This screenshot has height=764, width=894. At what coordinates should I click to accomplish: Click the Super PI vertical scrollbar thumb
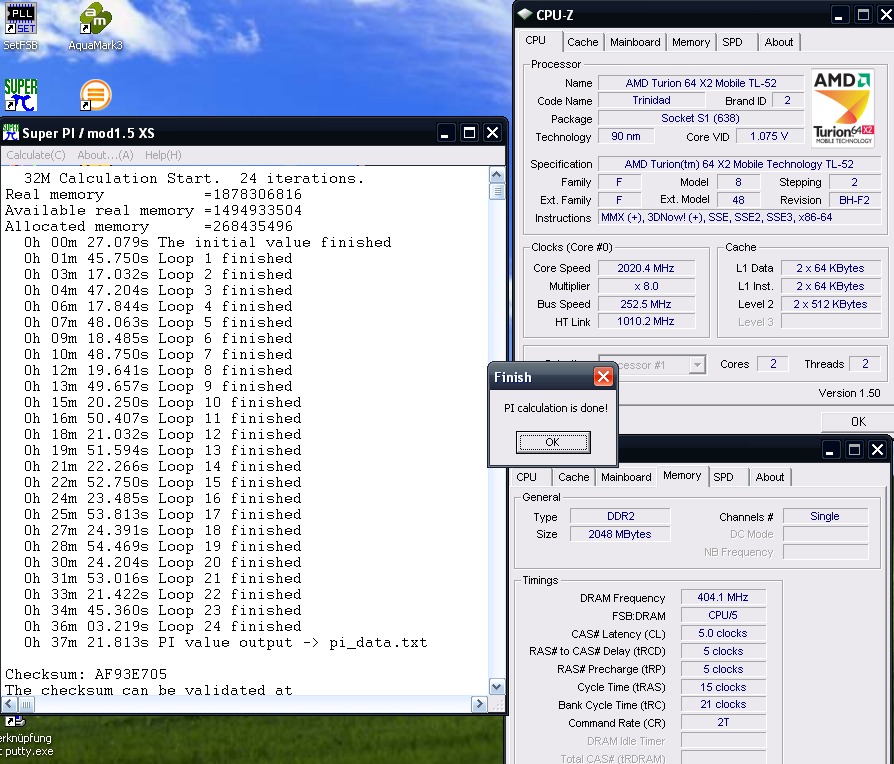(497, 192)
